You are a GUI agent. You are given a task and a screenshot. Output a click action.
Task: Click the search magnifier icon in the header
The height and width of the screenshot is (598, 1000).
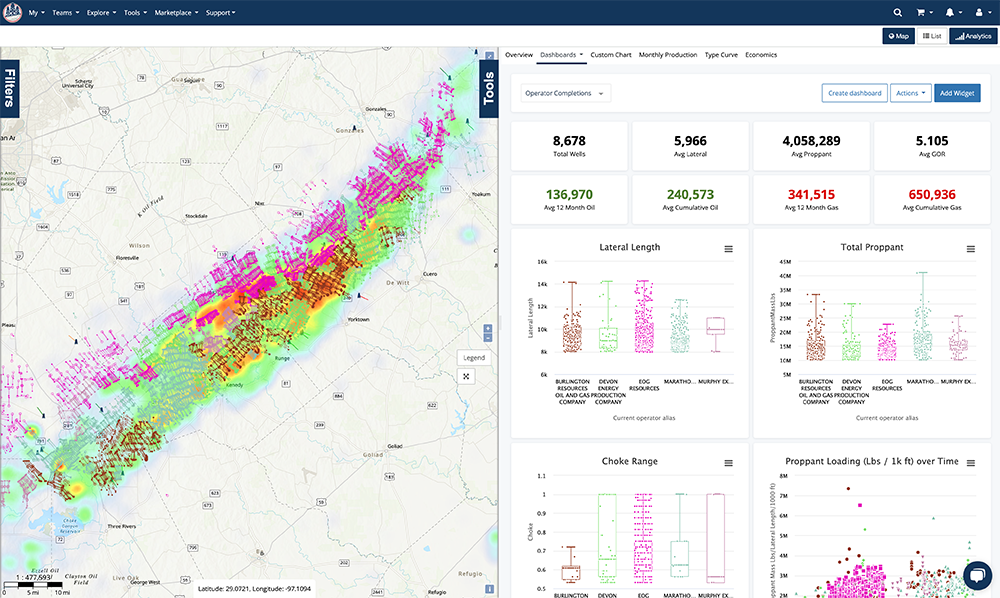point(897,12)
